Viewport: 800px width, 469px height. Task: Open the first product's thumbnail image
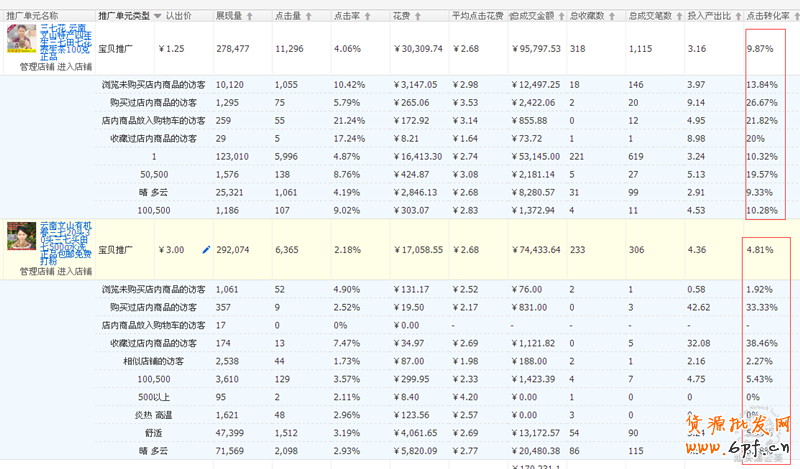tap(21, 40)
